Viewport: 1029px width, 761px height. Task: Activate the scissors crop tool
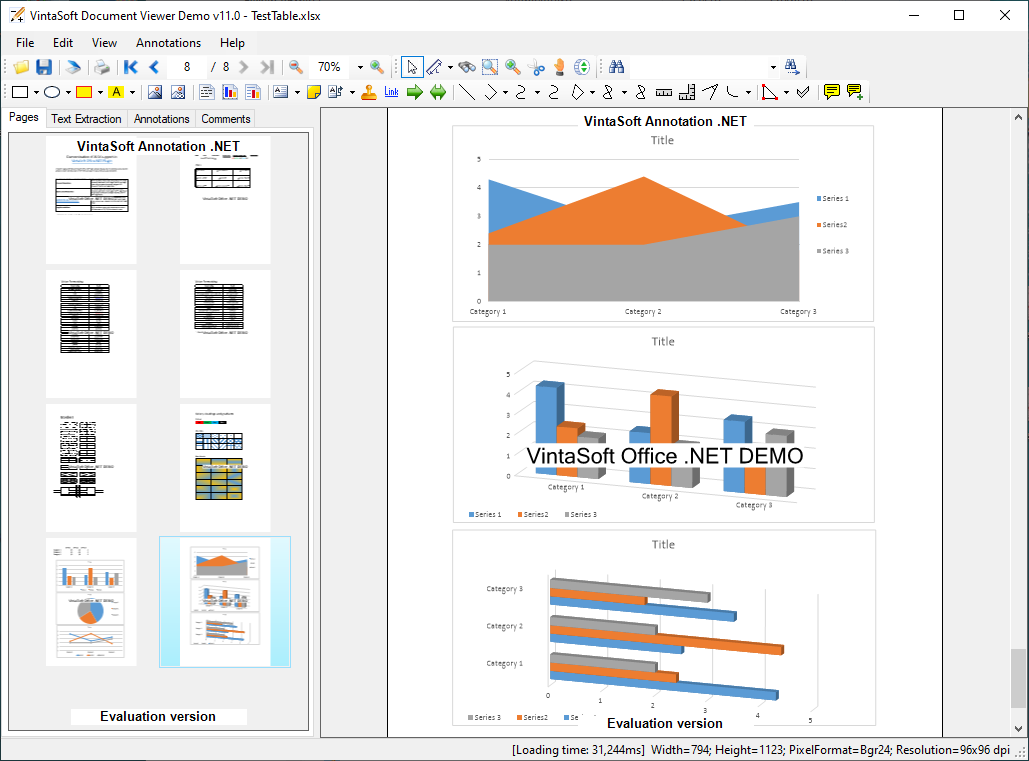click(537, 67)
